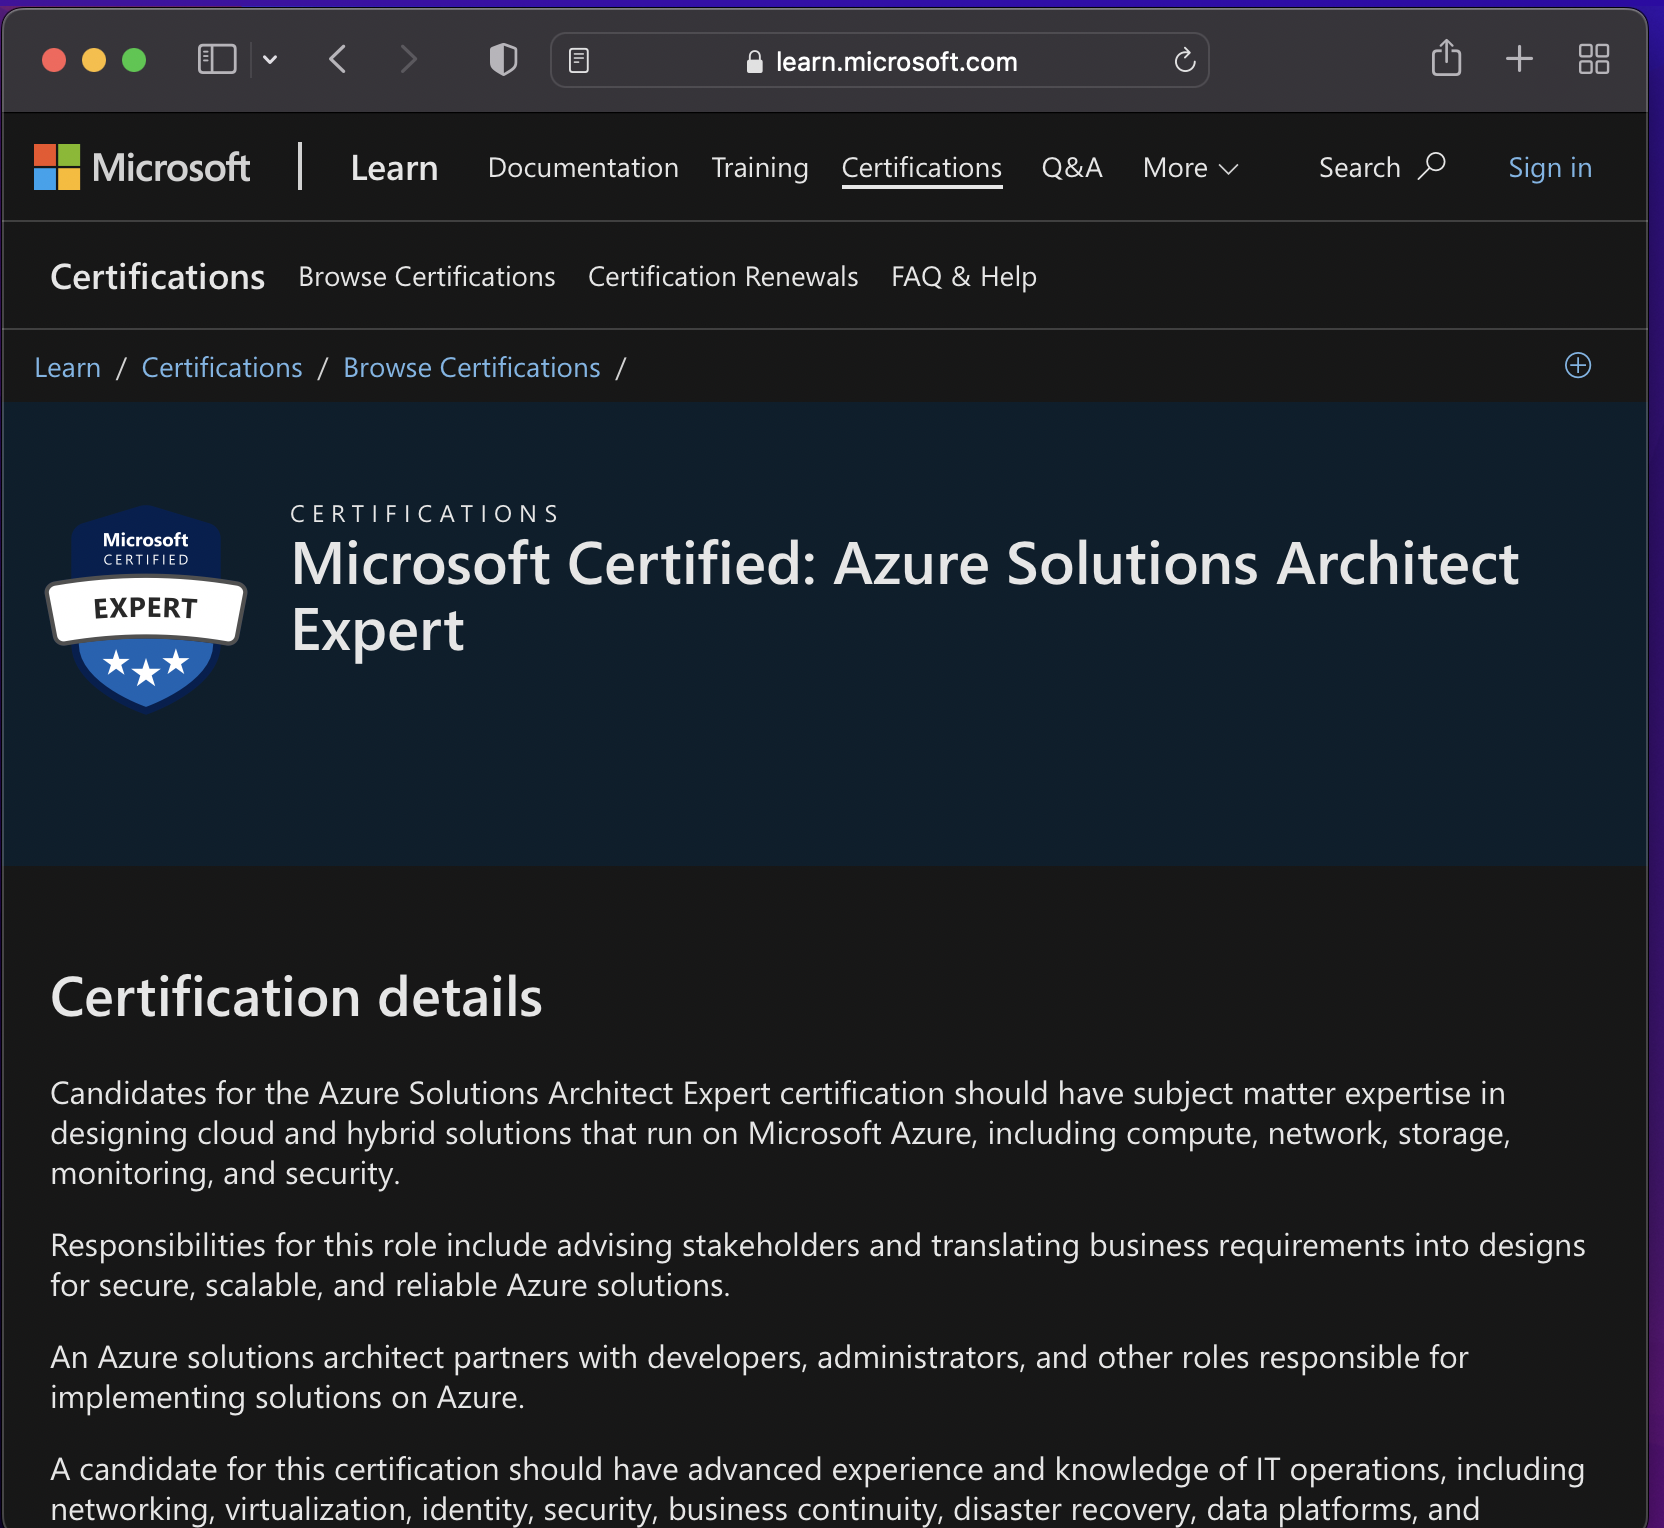Click the Sign in link
The image size is (1664, 1528).
pos(1549,168)
